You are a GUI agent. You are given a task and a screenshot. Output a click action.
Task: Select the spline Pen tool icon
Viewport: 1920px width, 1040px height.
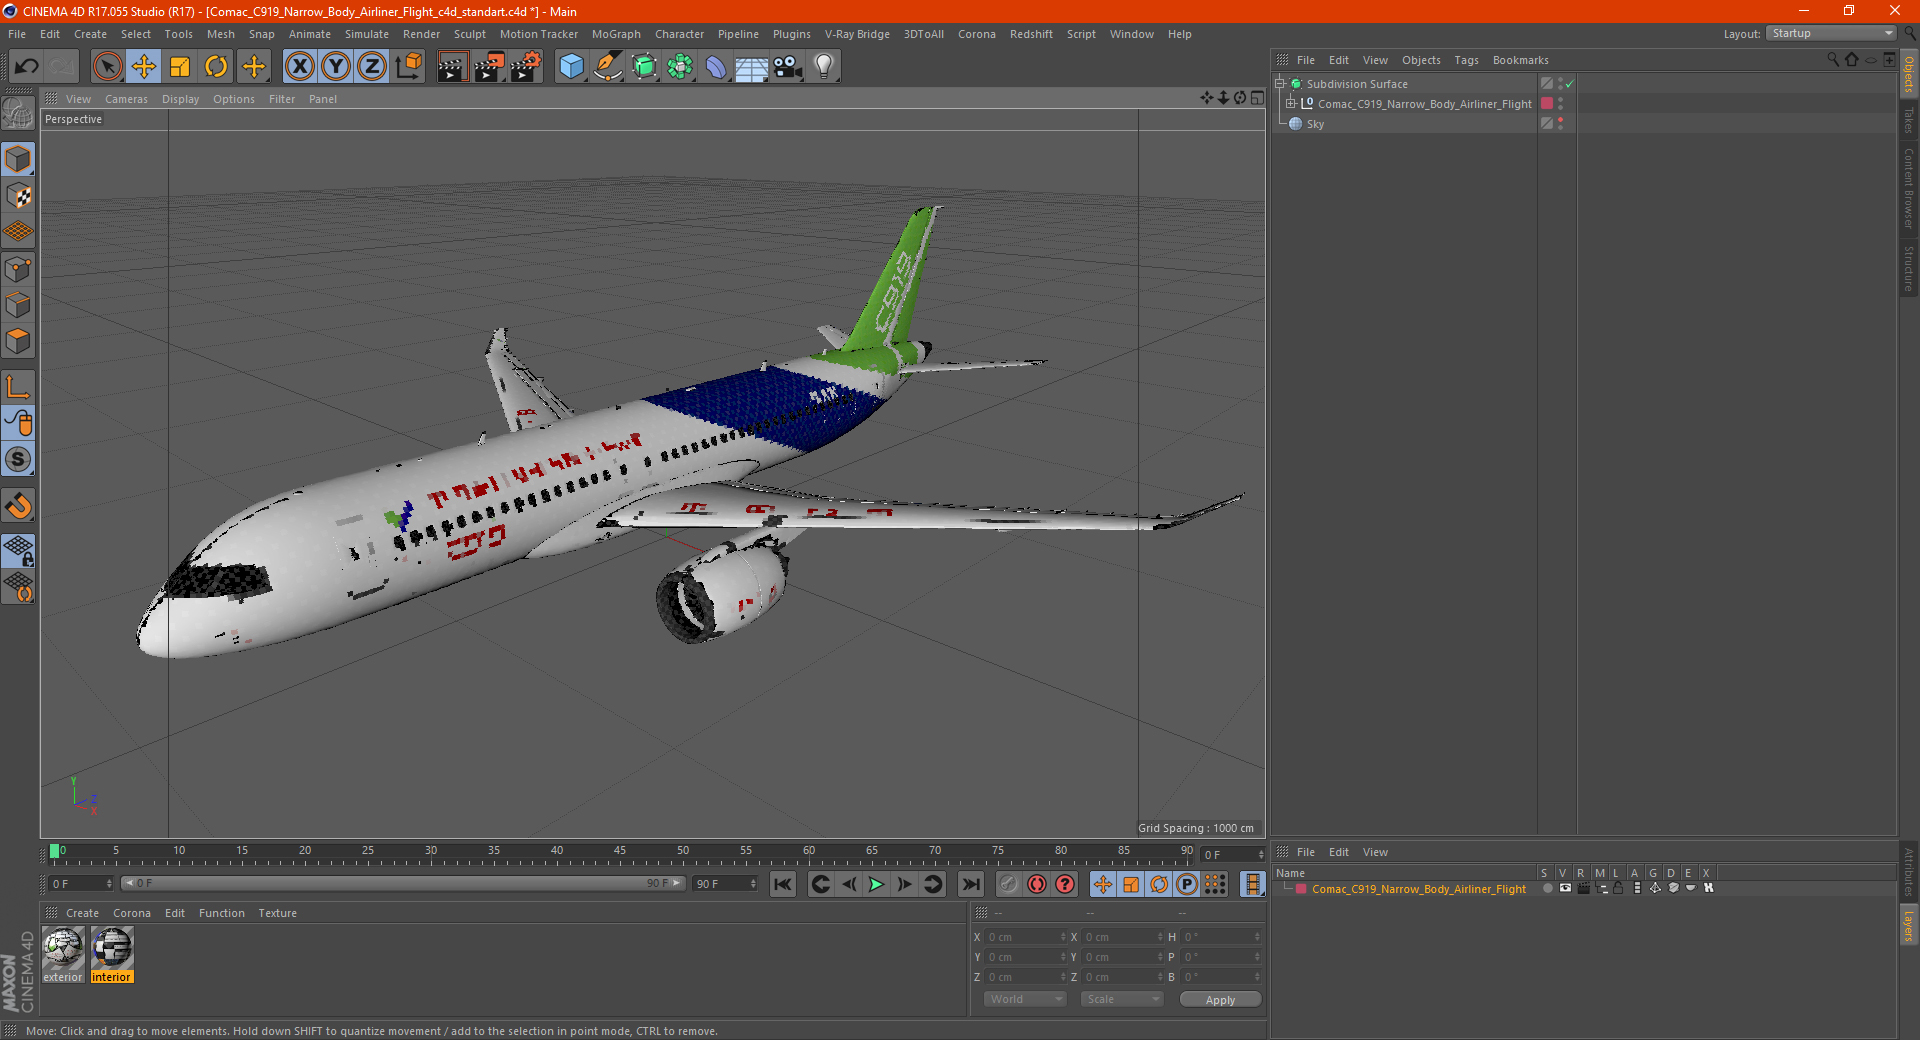pos(607,67)
